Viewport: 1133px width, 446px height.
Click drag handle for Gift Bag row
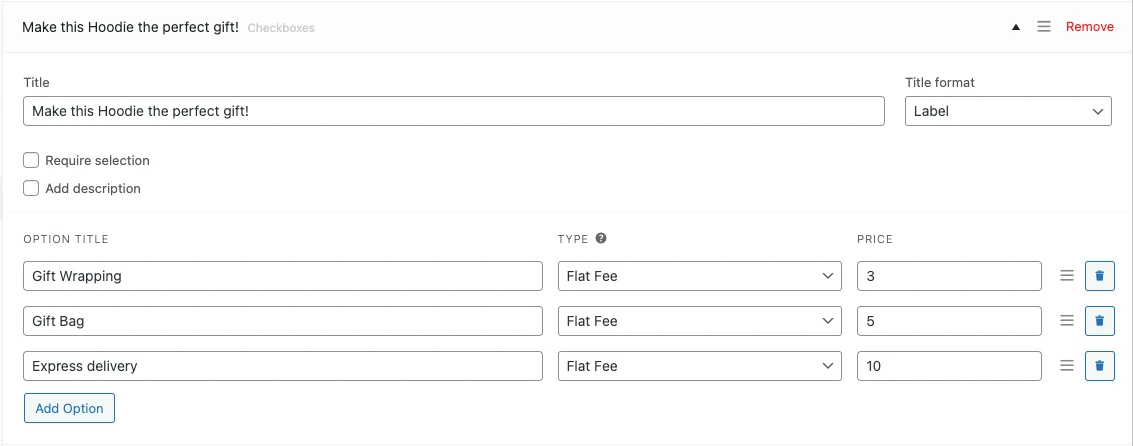point(1067,321)
